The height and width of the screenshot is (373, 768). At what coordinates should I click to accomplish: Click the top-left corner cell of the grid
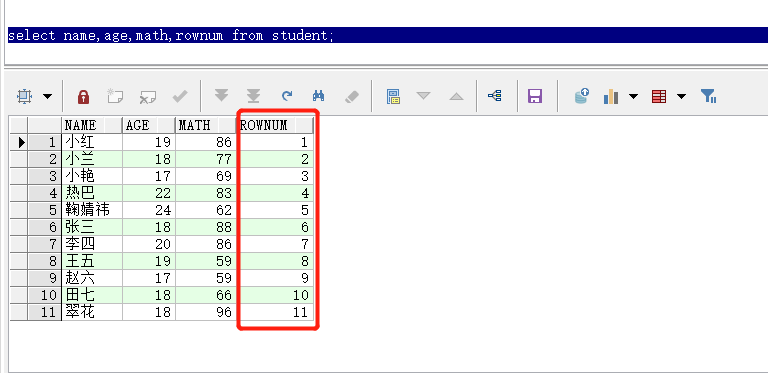pos(19,125)
